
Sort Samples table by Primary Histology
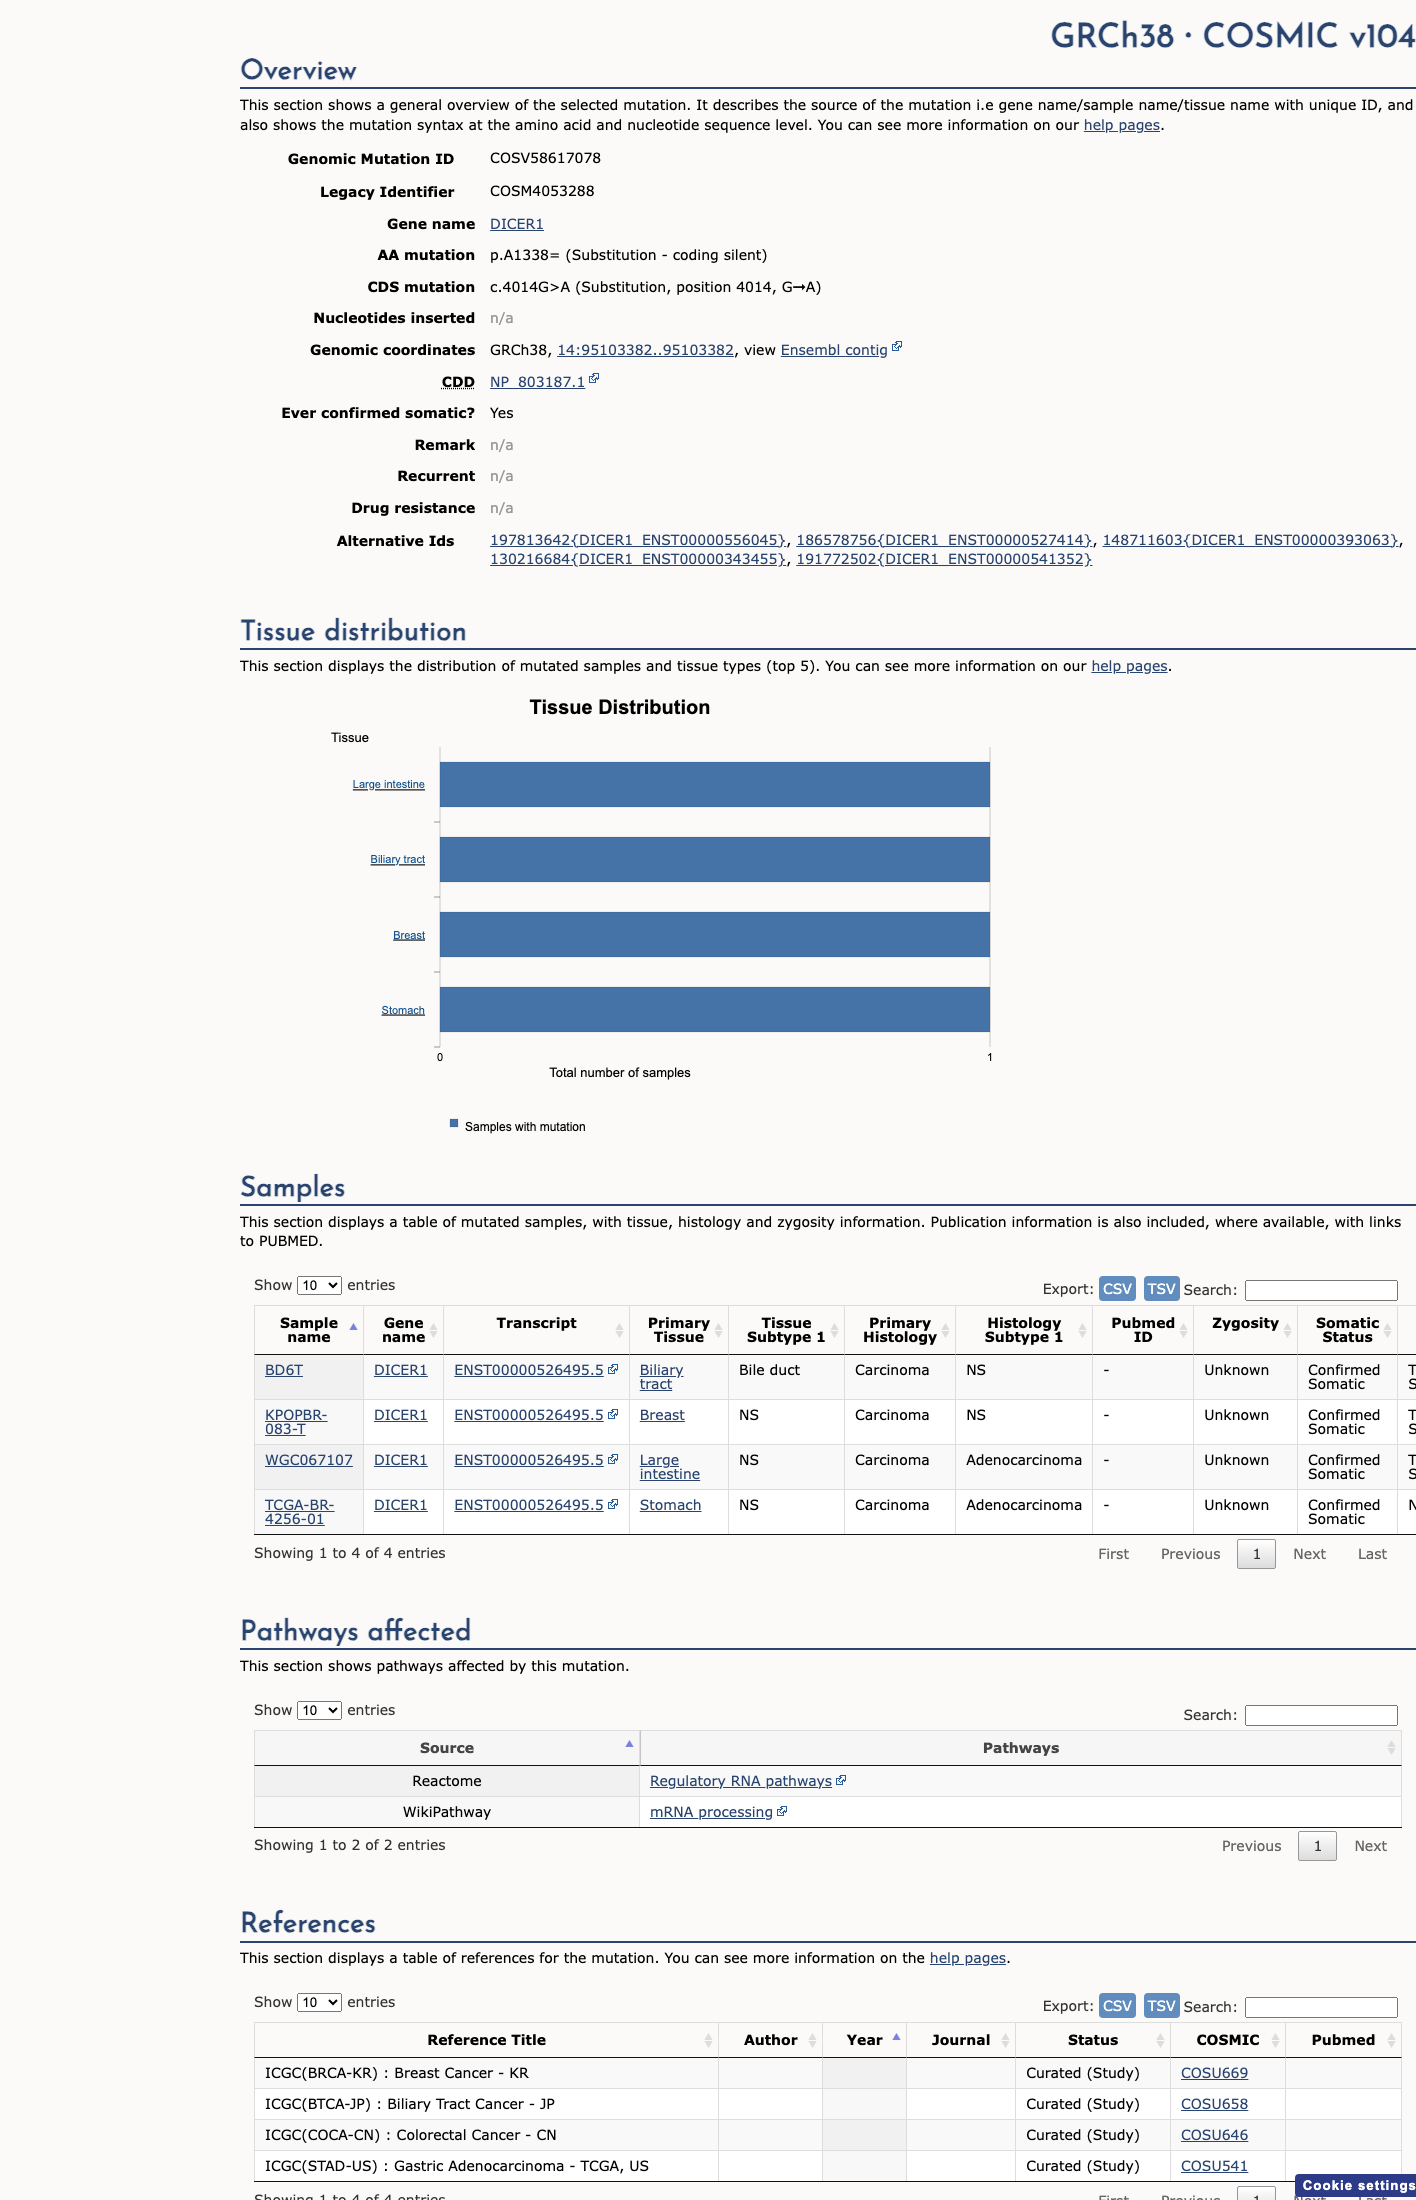[x=900, y=1330]
